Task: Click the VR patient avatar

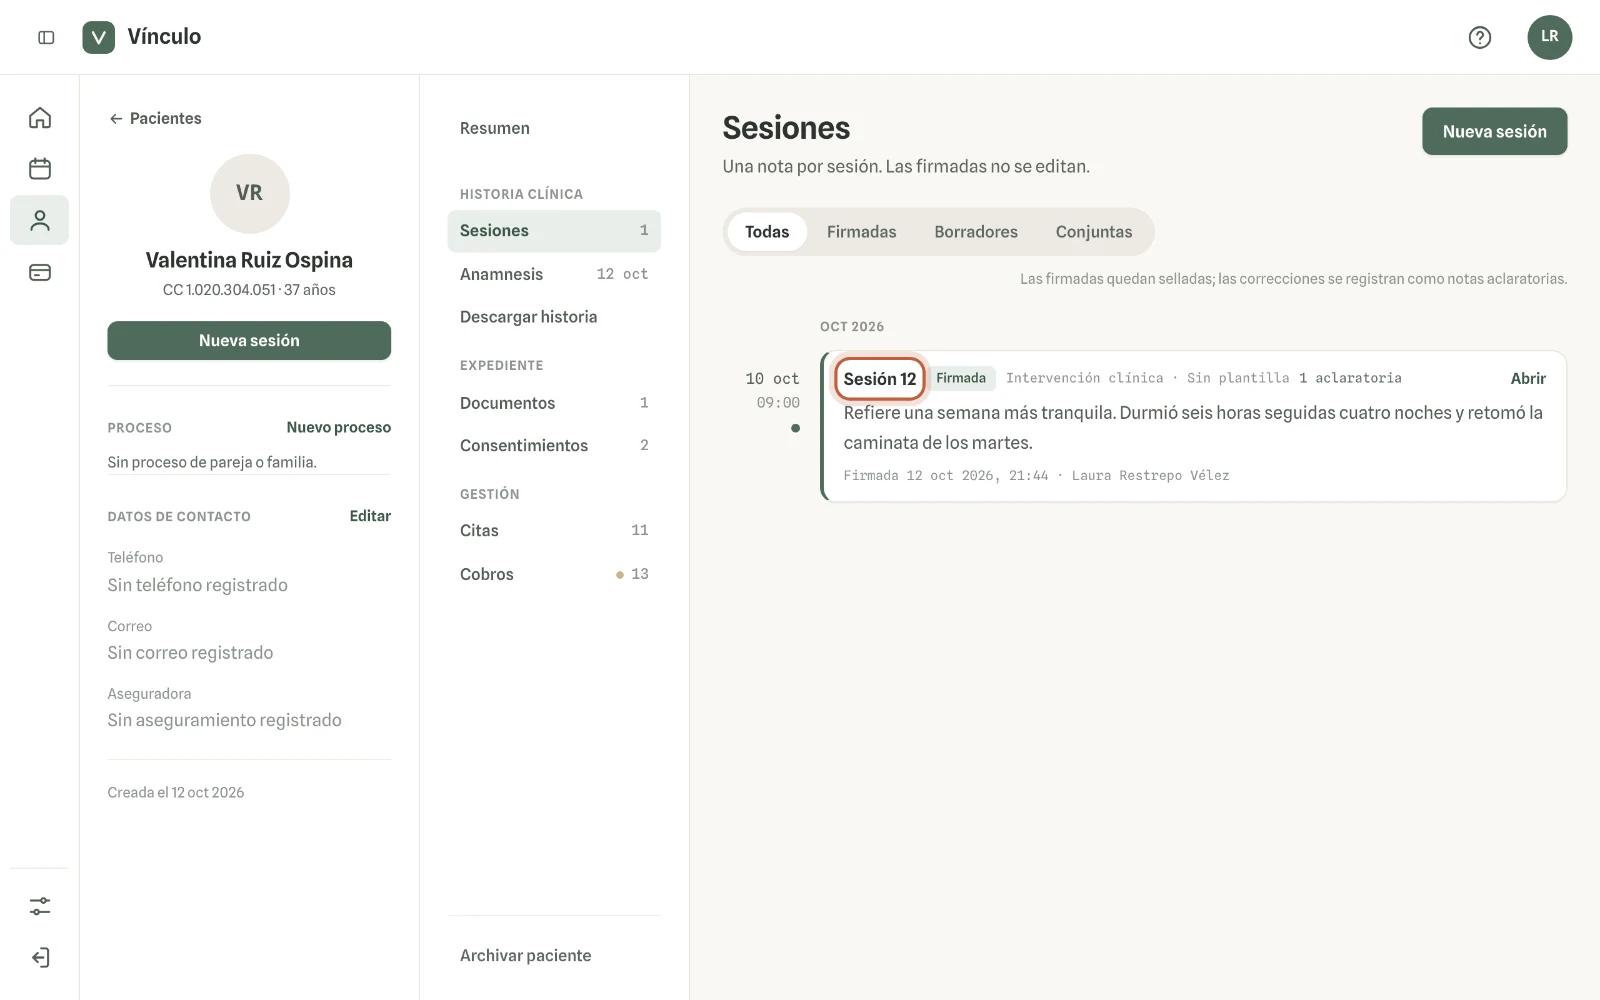Action: click(x=249, y=193)
